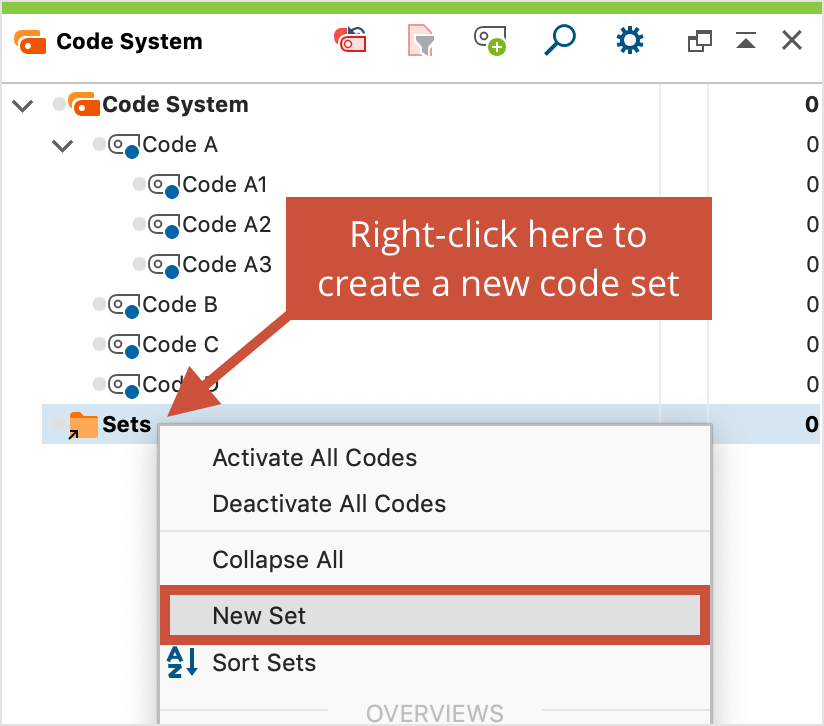Click the frequency count of Code A

812,144
